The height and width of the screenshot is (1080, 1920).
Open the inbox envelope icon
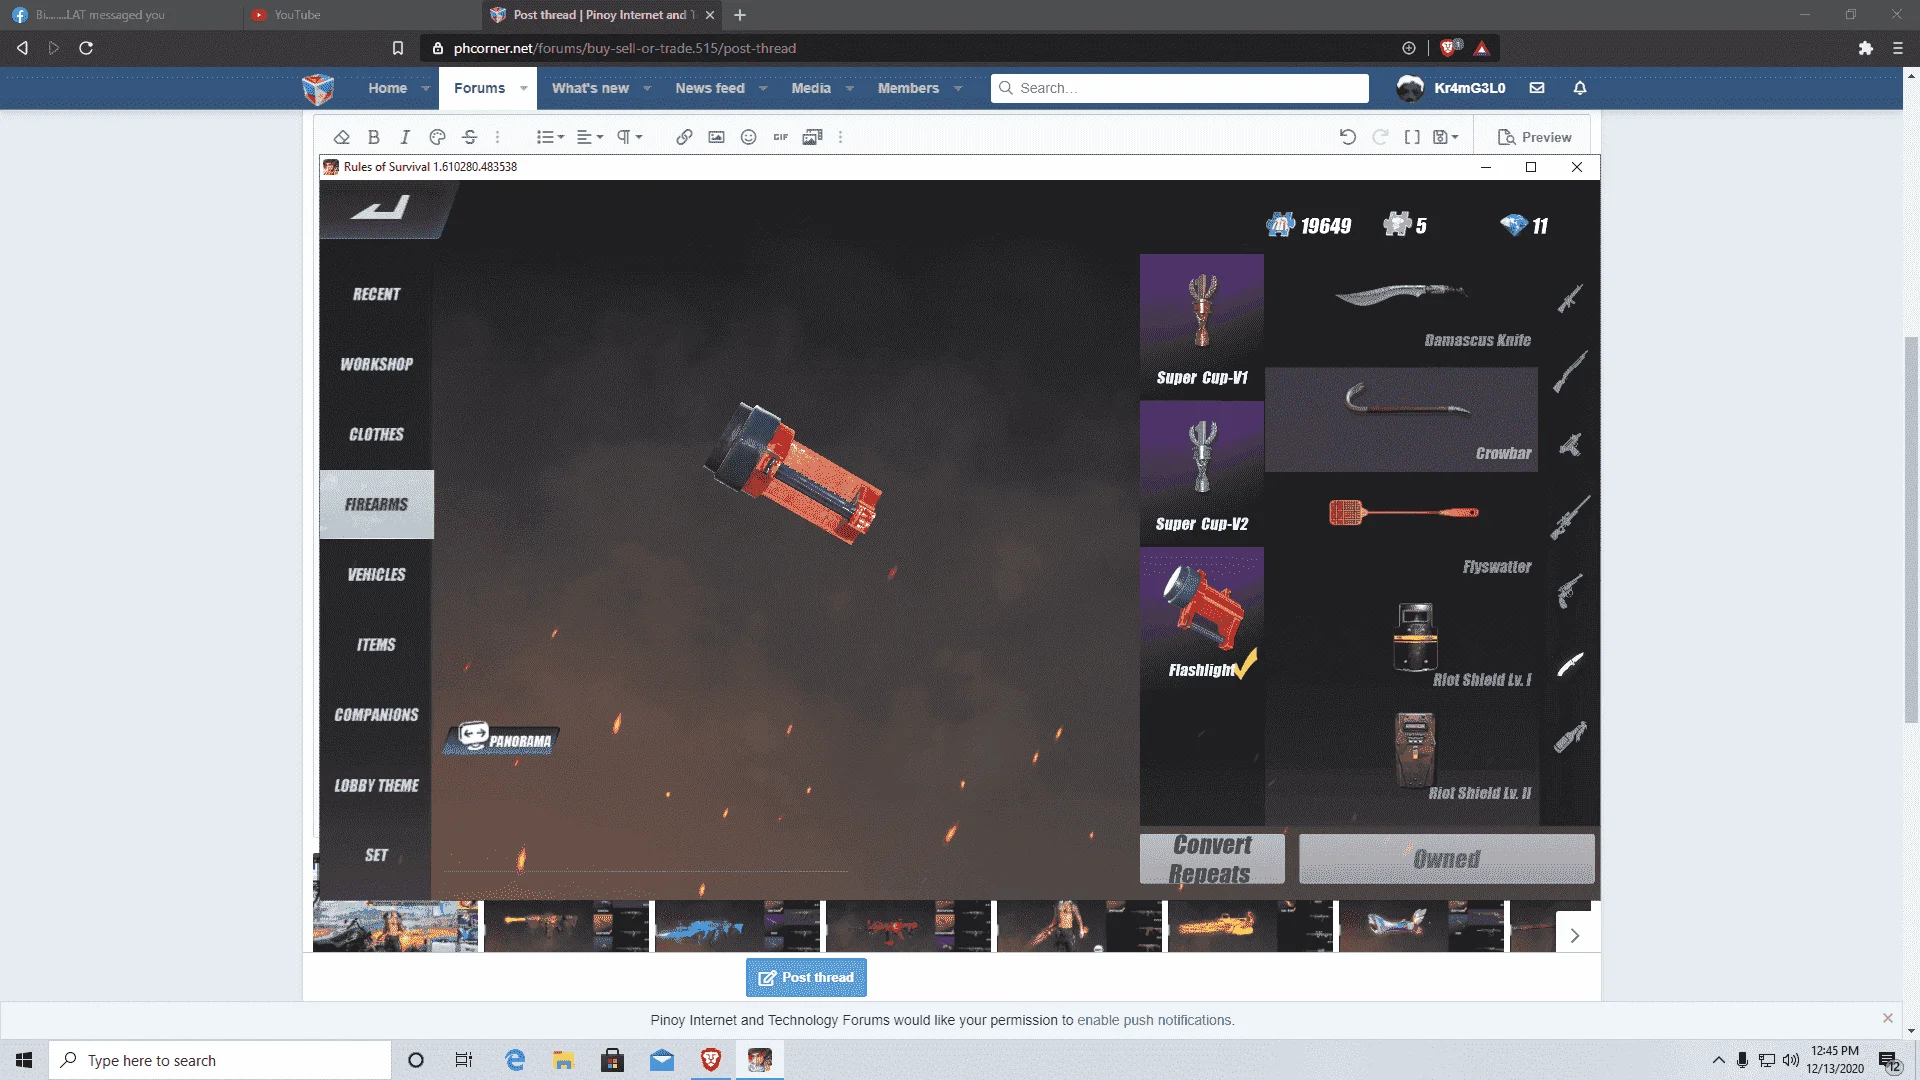(1537, 88)
